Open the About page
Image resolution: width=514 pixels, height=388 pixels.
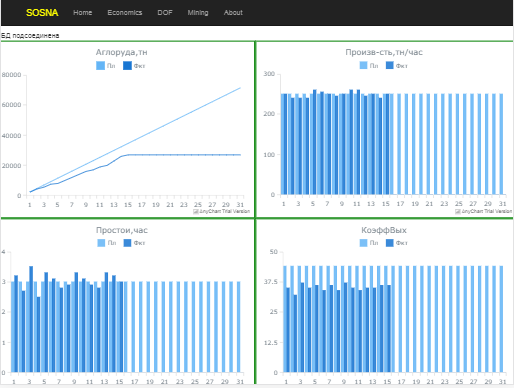[233, 13]
